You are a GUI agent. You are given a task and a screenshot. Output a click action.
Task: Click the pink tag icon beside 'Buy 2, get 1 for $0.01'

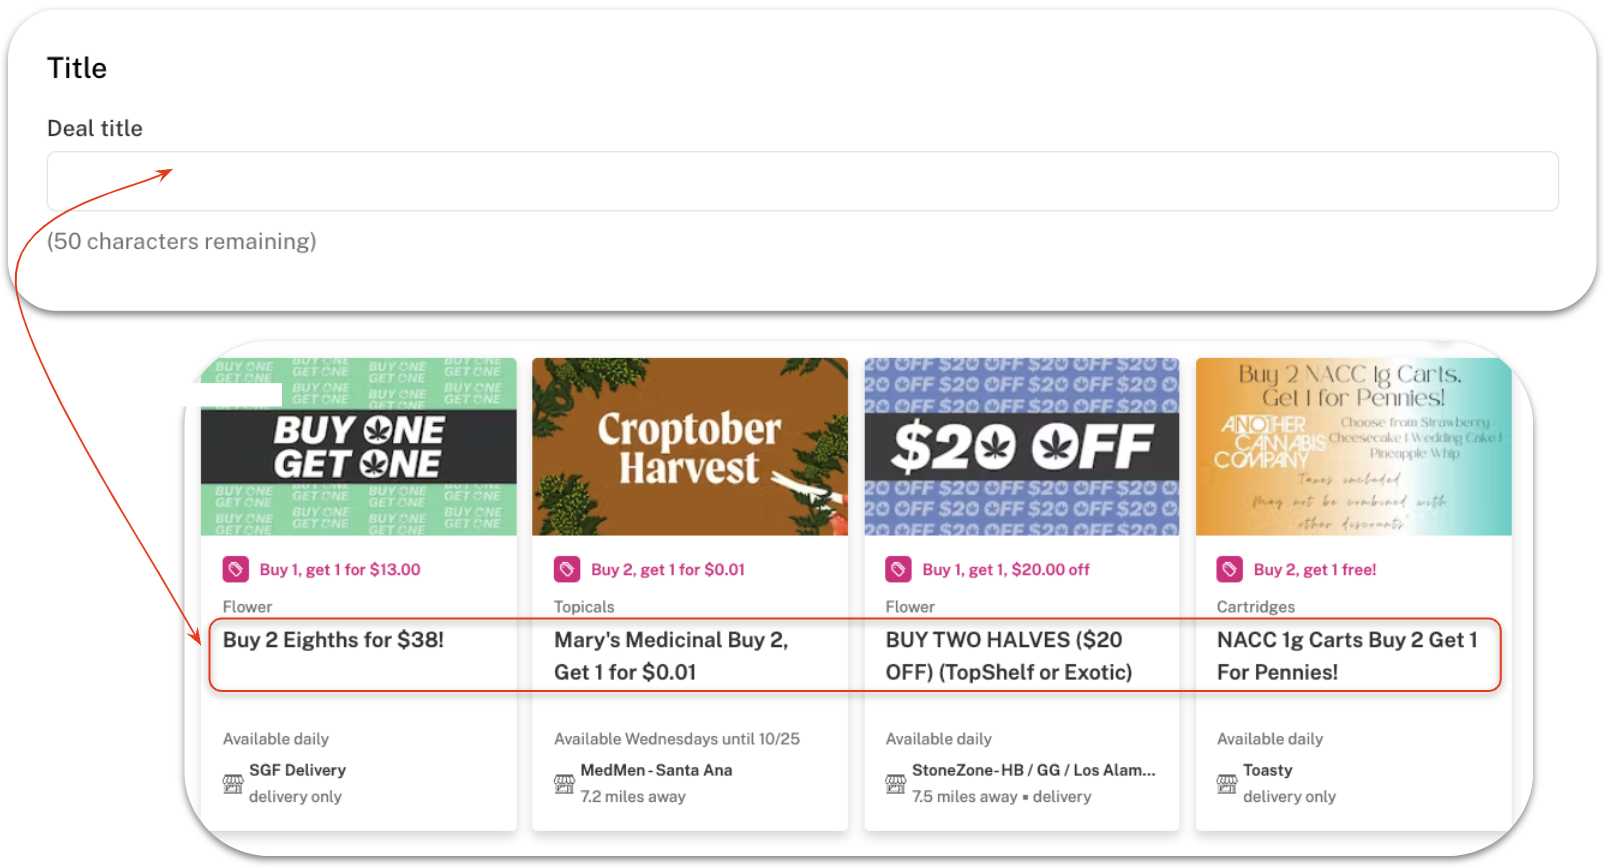(567, 569)
